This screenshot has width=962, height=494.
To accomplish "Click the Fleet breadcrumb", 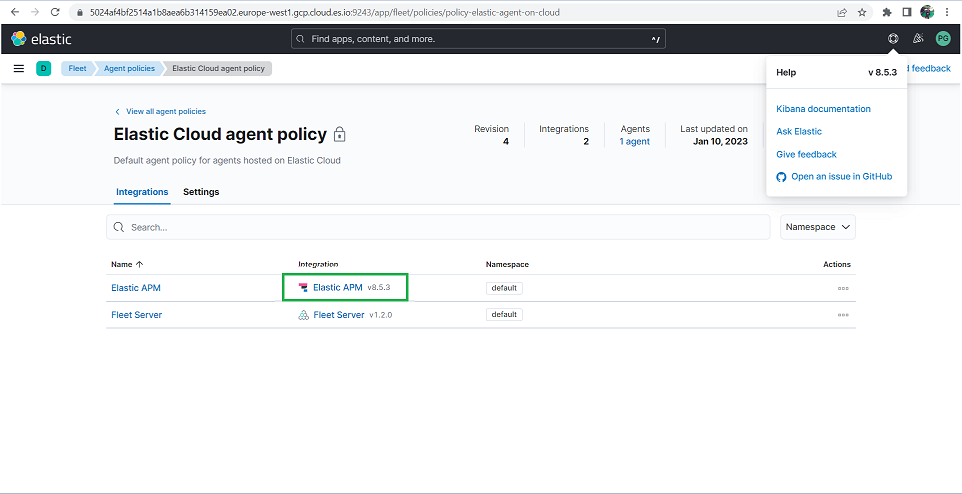I will tap(77, 69).
